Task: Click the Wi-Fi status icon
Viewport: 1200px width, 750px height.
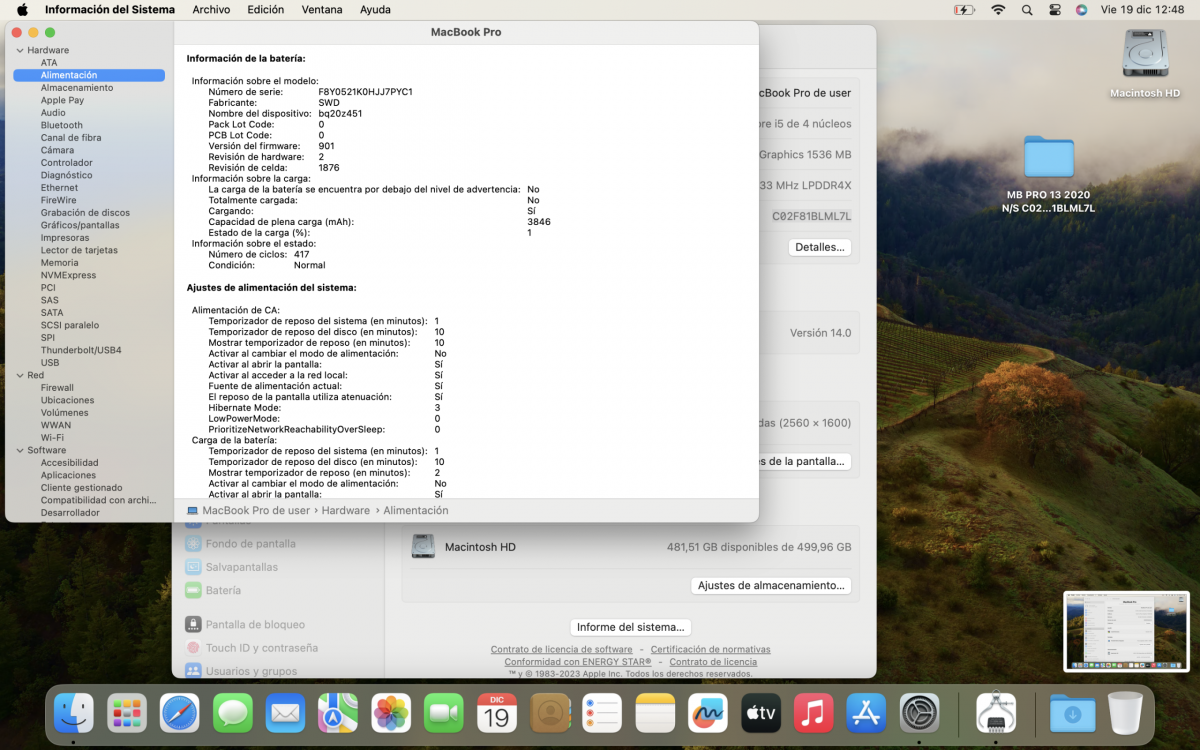Action: pos(998,10)
